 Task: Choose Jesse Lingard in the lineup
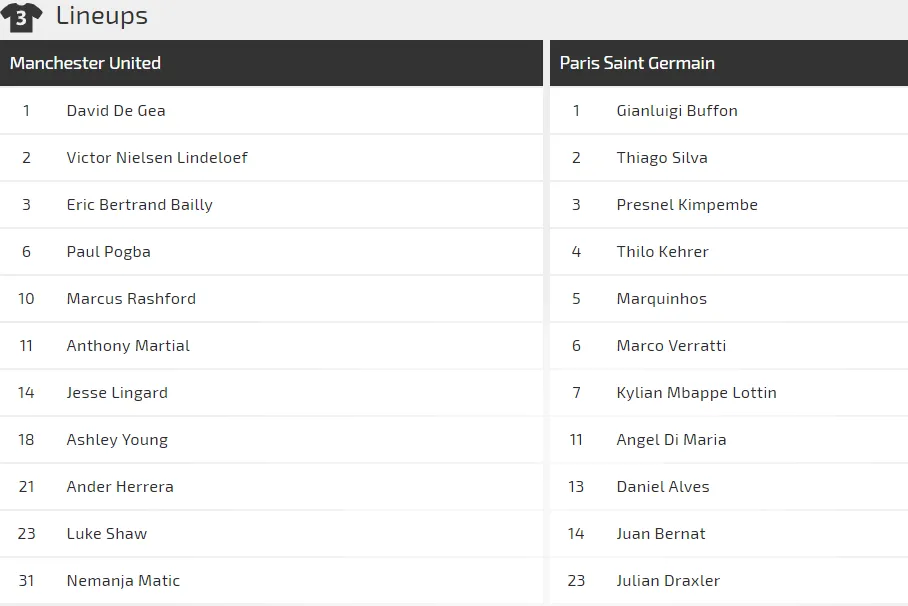pos(117,393)
